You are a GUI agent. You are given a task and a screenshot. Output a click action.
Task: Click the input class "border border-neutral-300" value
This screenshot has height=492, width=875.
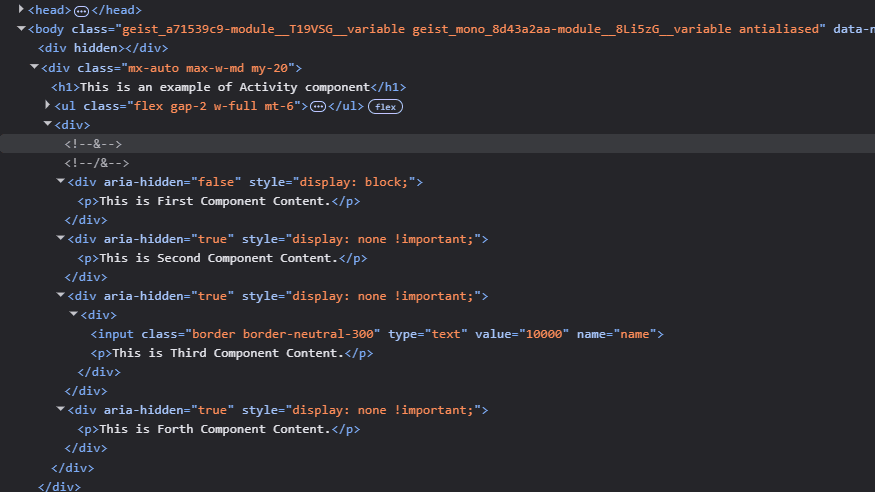point(286,334)
